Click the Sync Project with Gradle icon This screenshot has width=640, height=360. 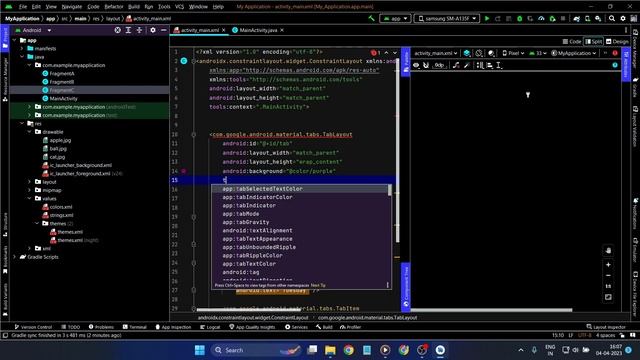(x=576, y=18)
